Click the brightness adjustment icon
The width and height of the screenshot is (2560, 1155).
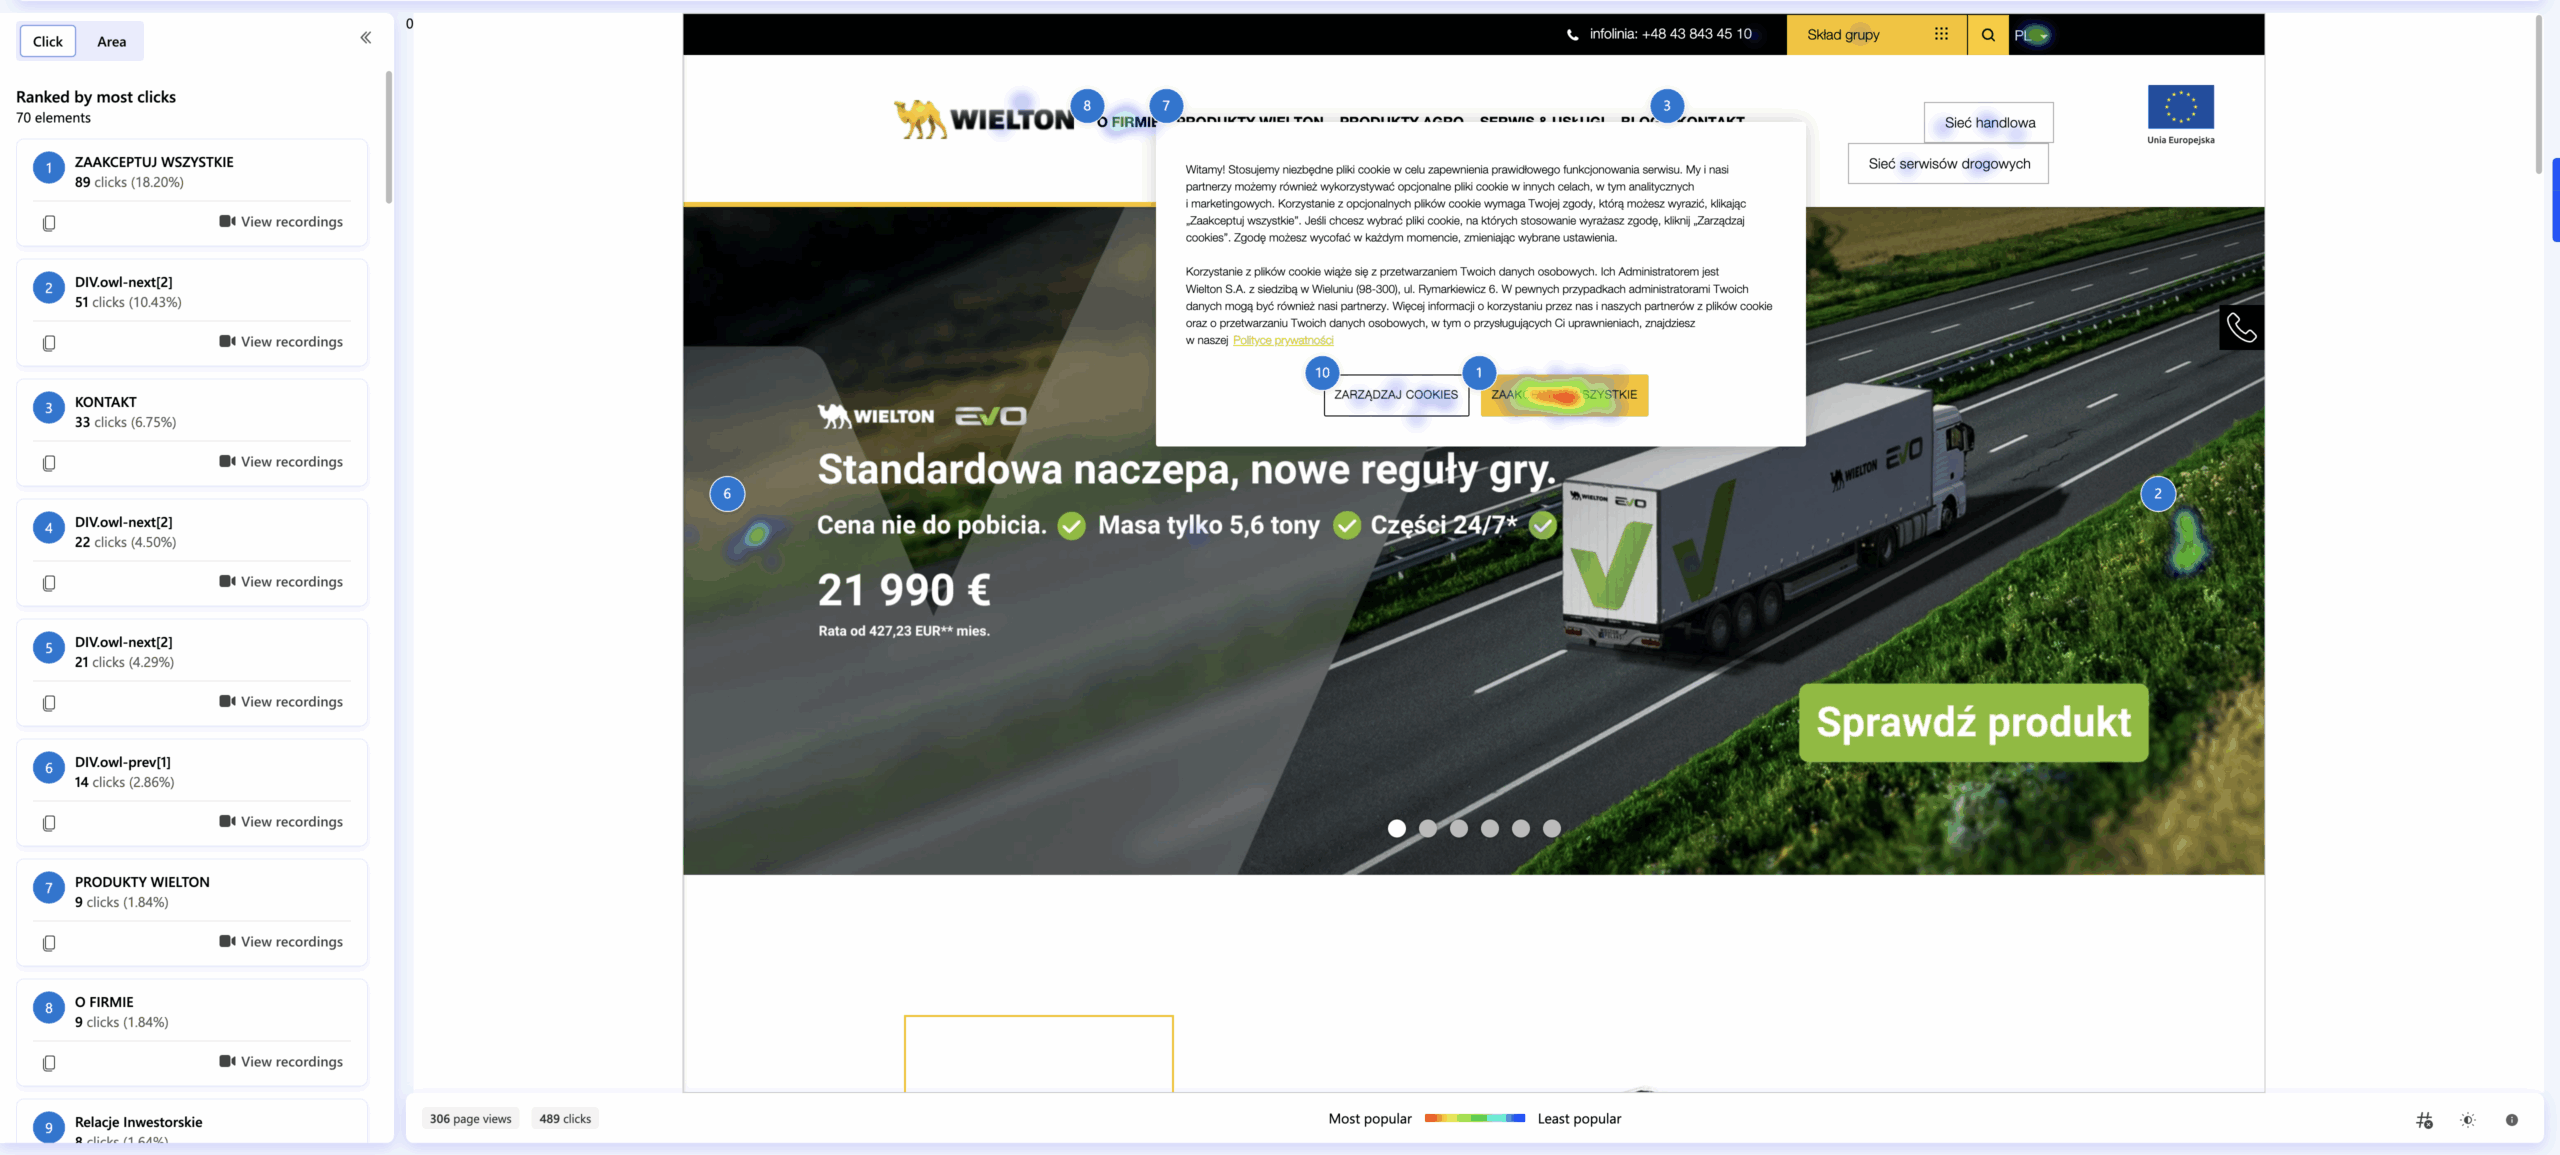pyautogui.click(x=2468, y=1120)
